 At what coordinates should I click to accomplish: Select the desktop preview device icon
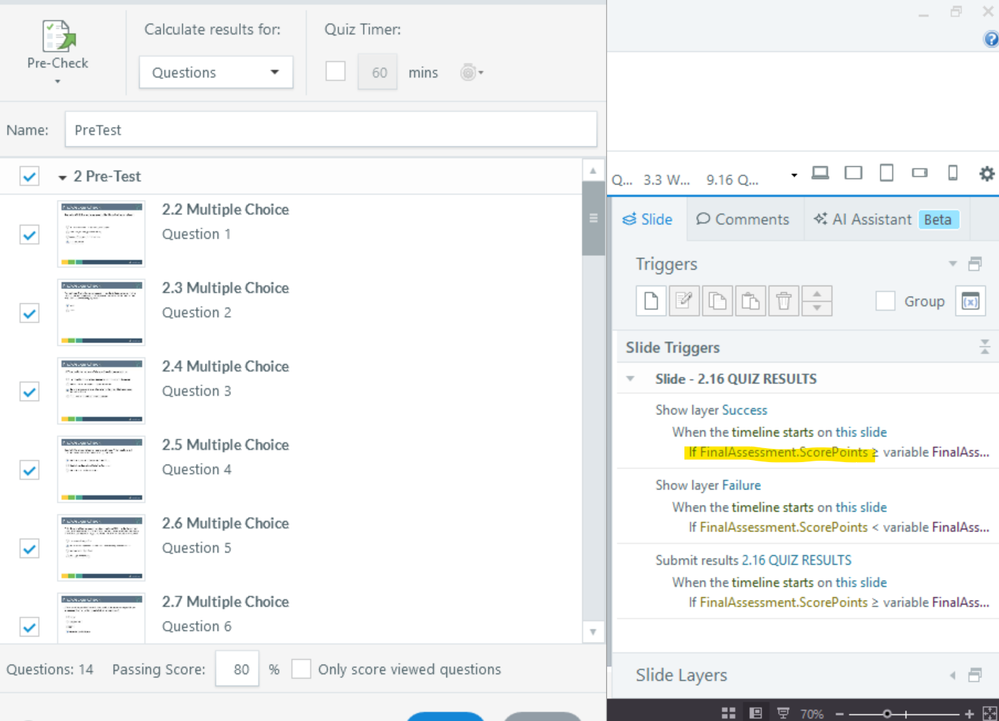(x=820, y=173)
